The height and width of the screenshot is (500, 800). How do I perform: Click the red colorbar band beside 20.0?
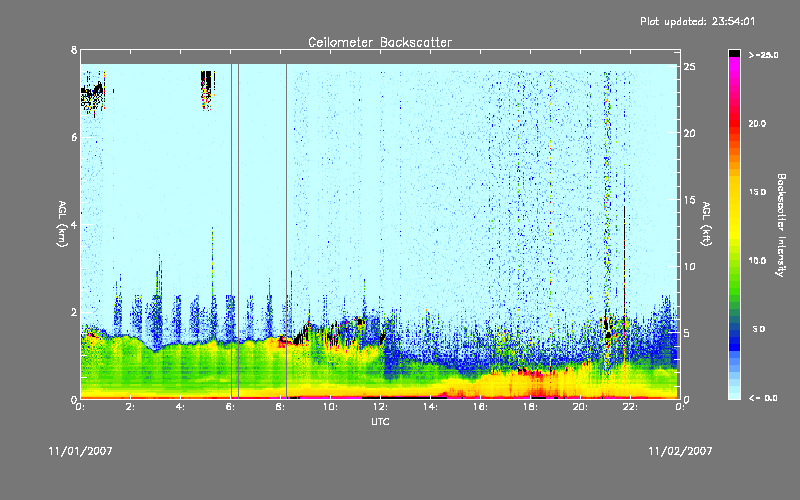[734, 123]
